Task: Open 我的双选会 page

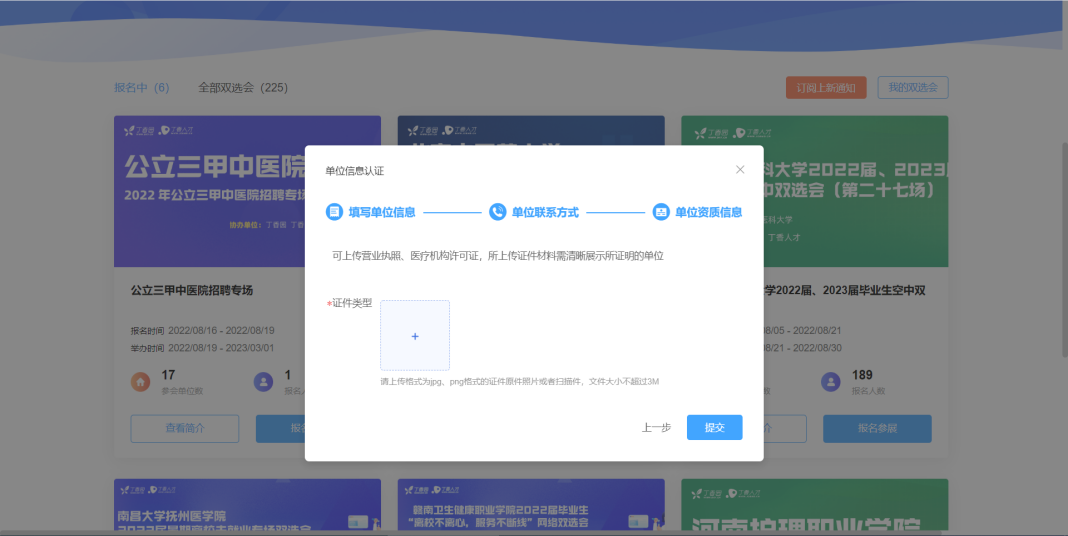Action: click(912, 88)
